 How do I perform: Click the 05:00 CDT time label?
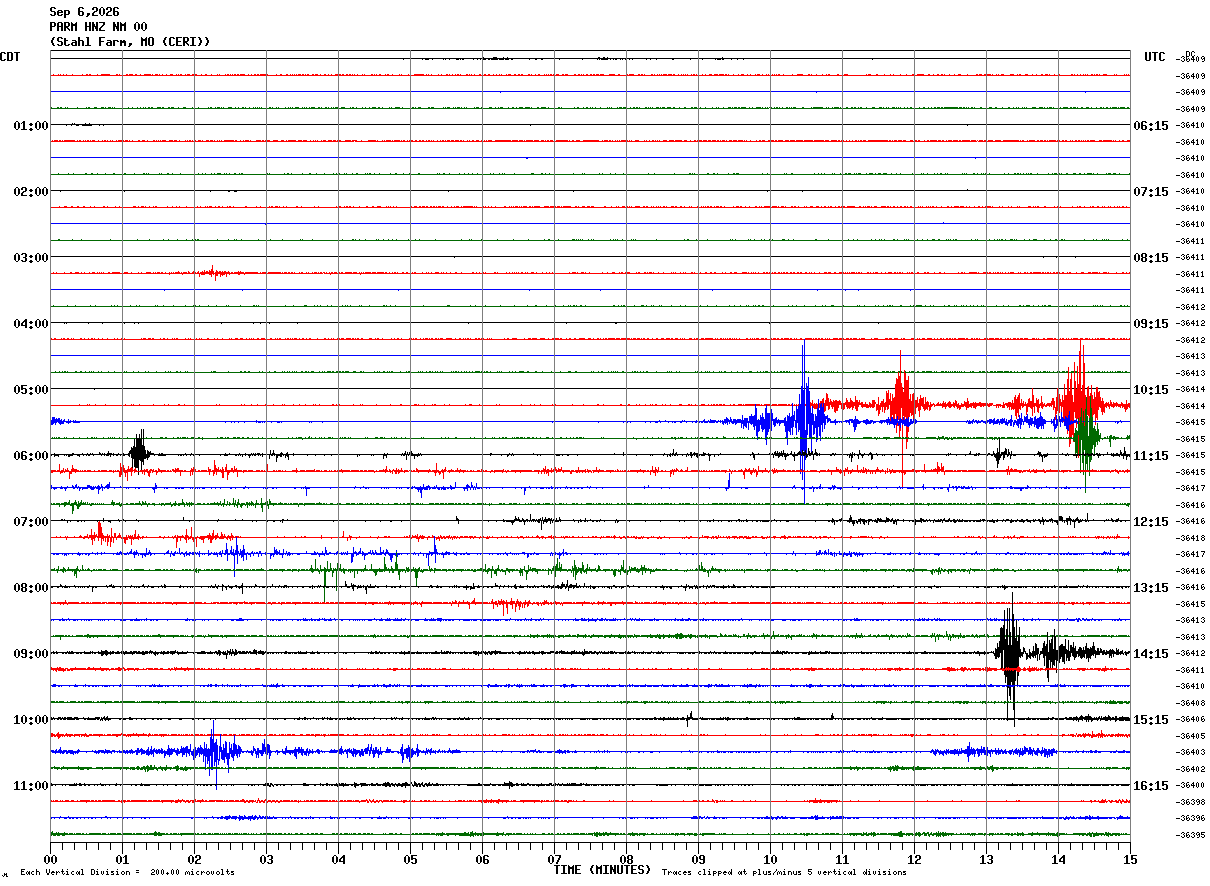[30, 390]
